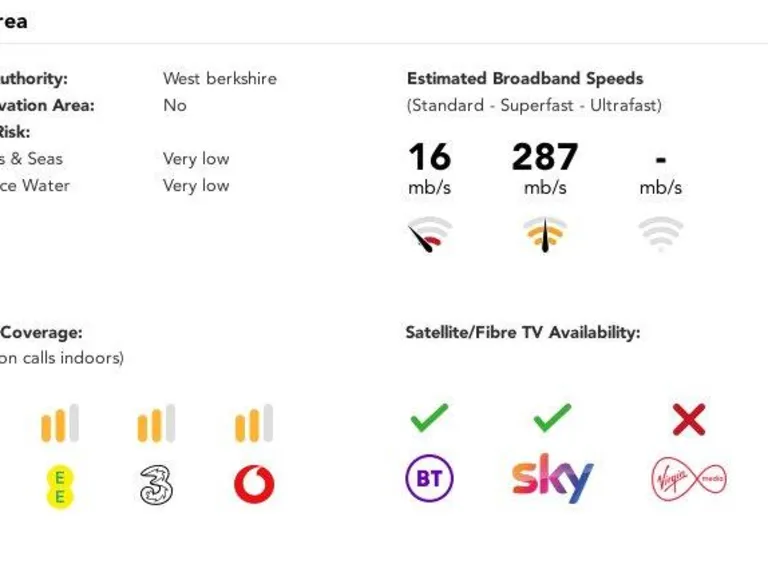Screen dimensions: 768x576
Task: Click the Vodafone logo
Action: tap(254, 485)
